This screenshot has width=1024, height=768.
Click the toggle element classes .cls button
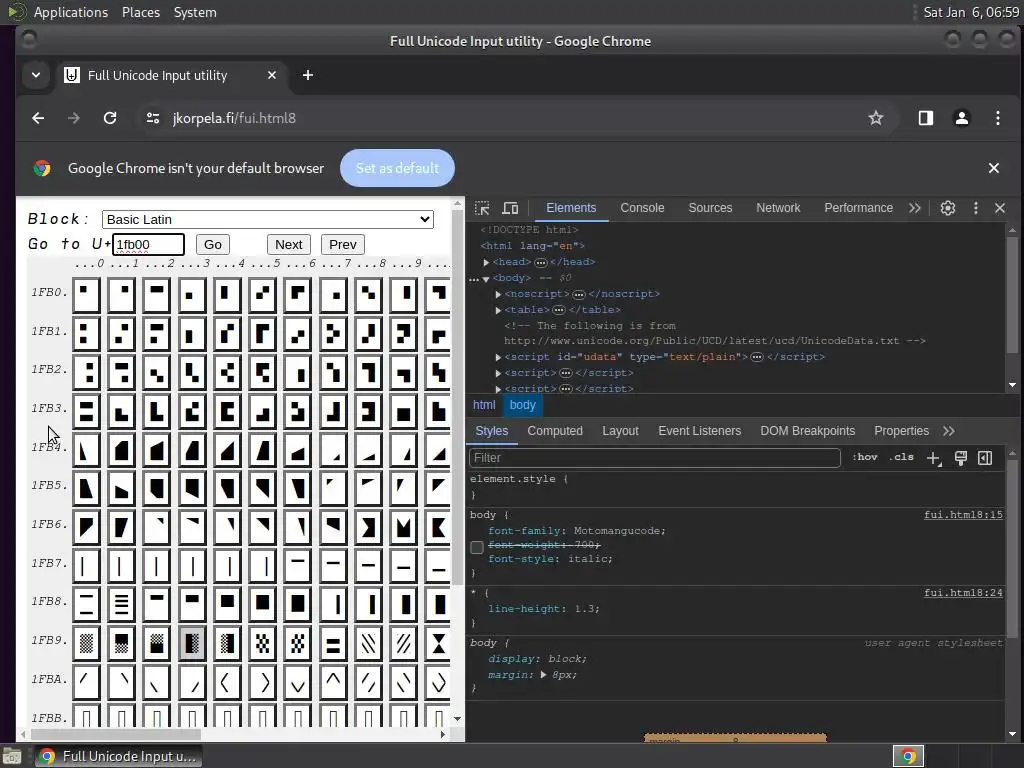coord(901,457)
